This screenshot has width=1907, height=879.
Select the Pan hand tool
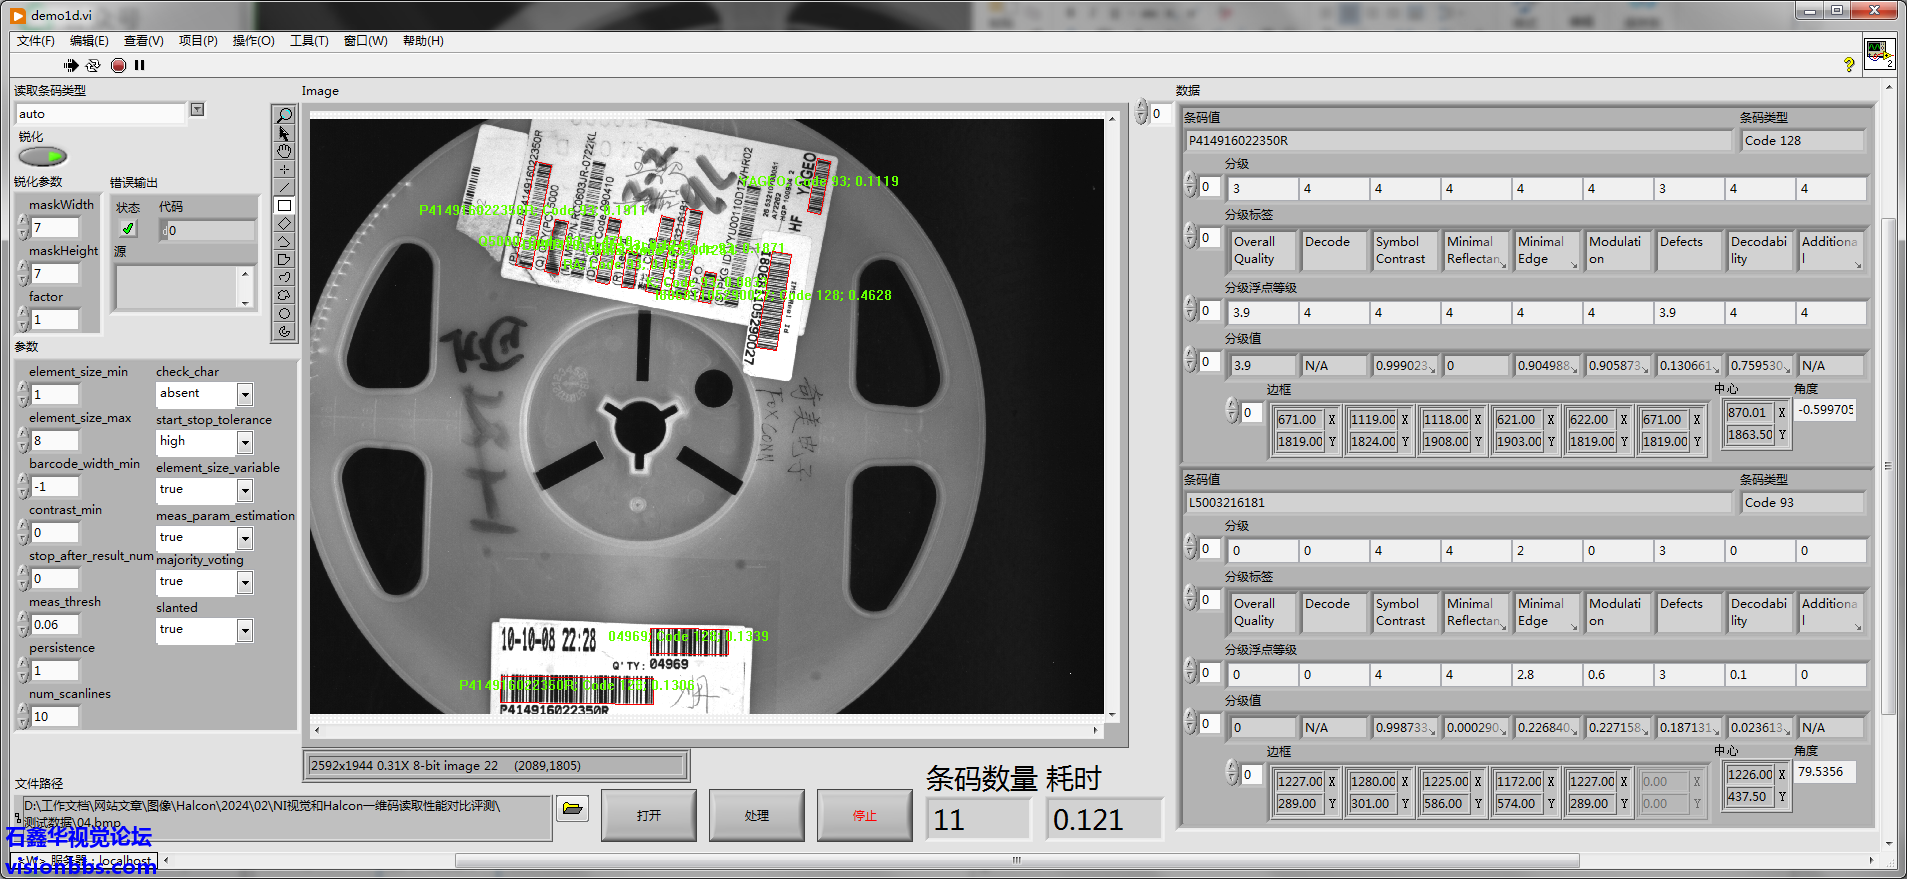pyautogui.click(x=284, y=152)
